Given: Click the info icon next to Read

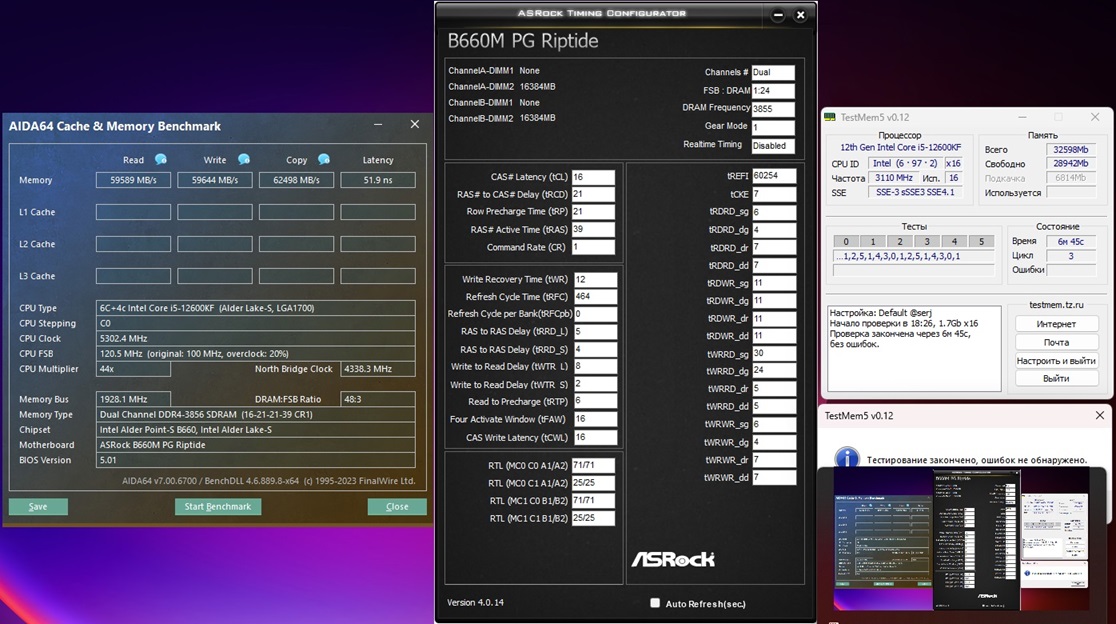Looking at the screenshot, I should click(x=161, y=160).
